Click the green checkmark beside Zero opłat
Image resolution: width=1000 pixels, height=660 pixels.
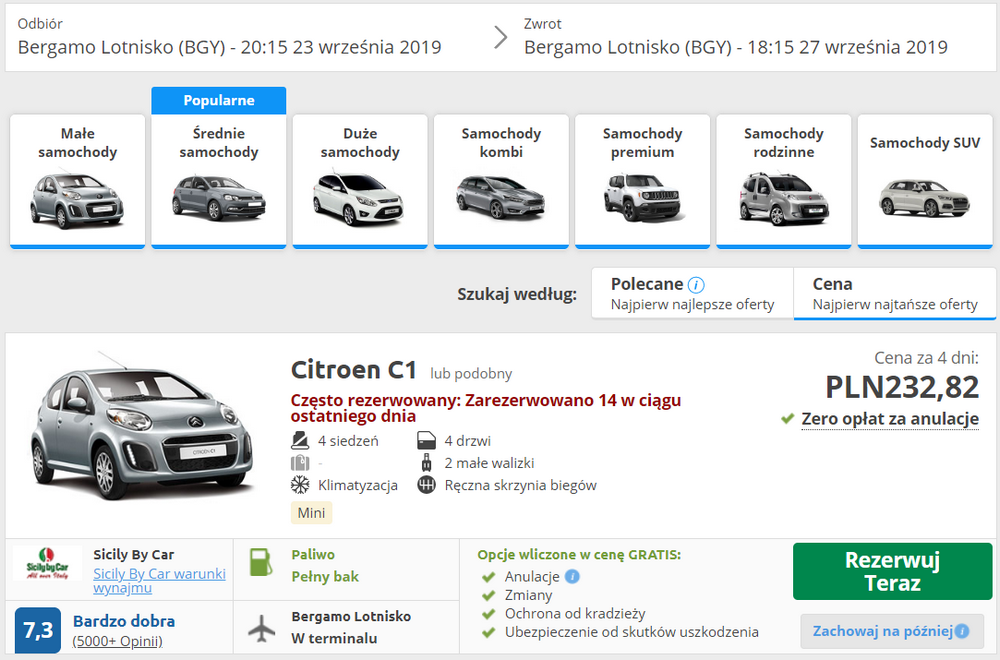coord(788,419)
